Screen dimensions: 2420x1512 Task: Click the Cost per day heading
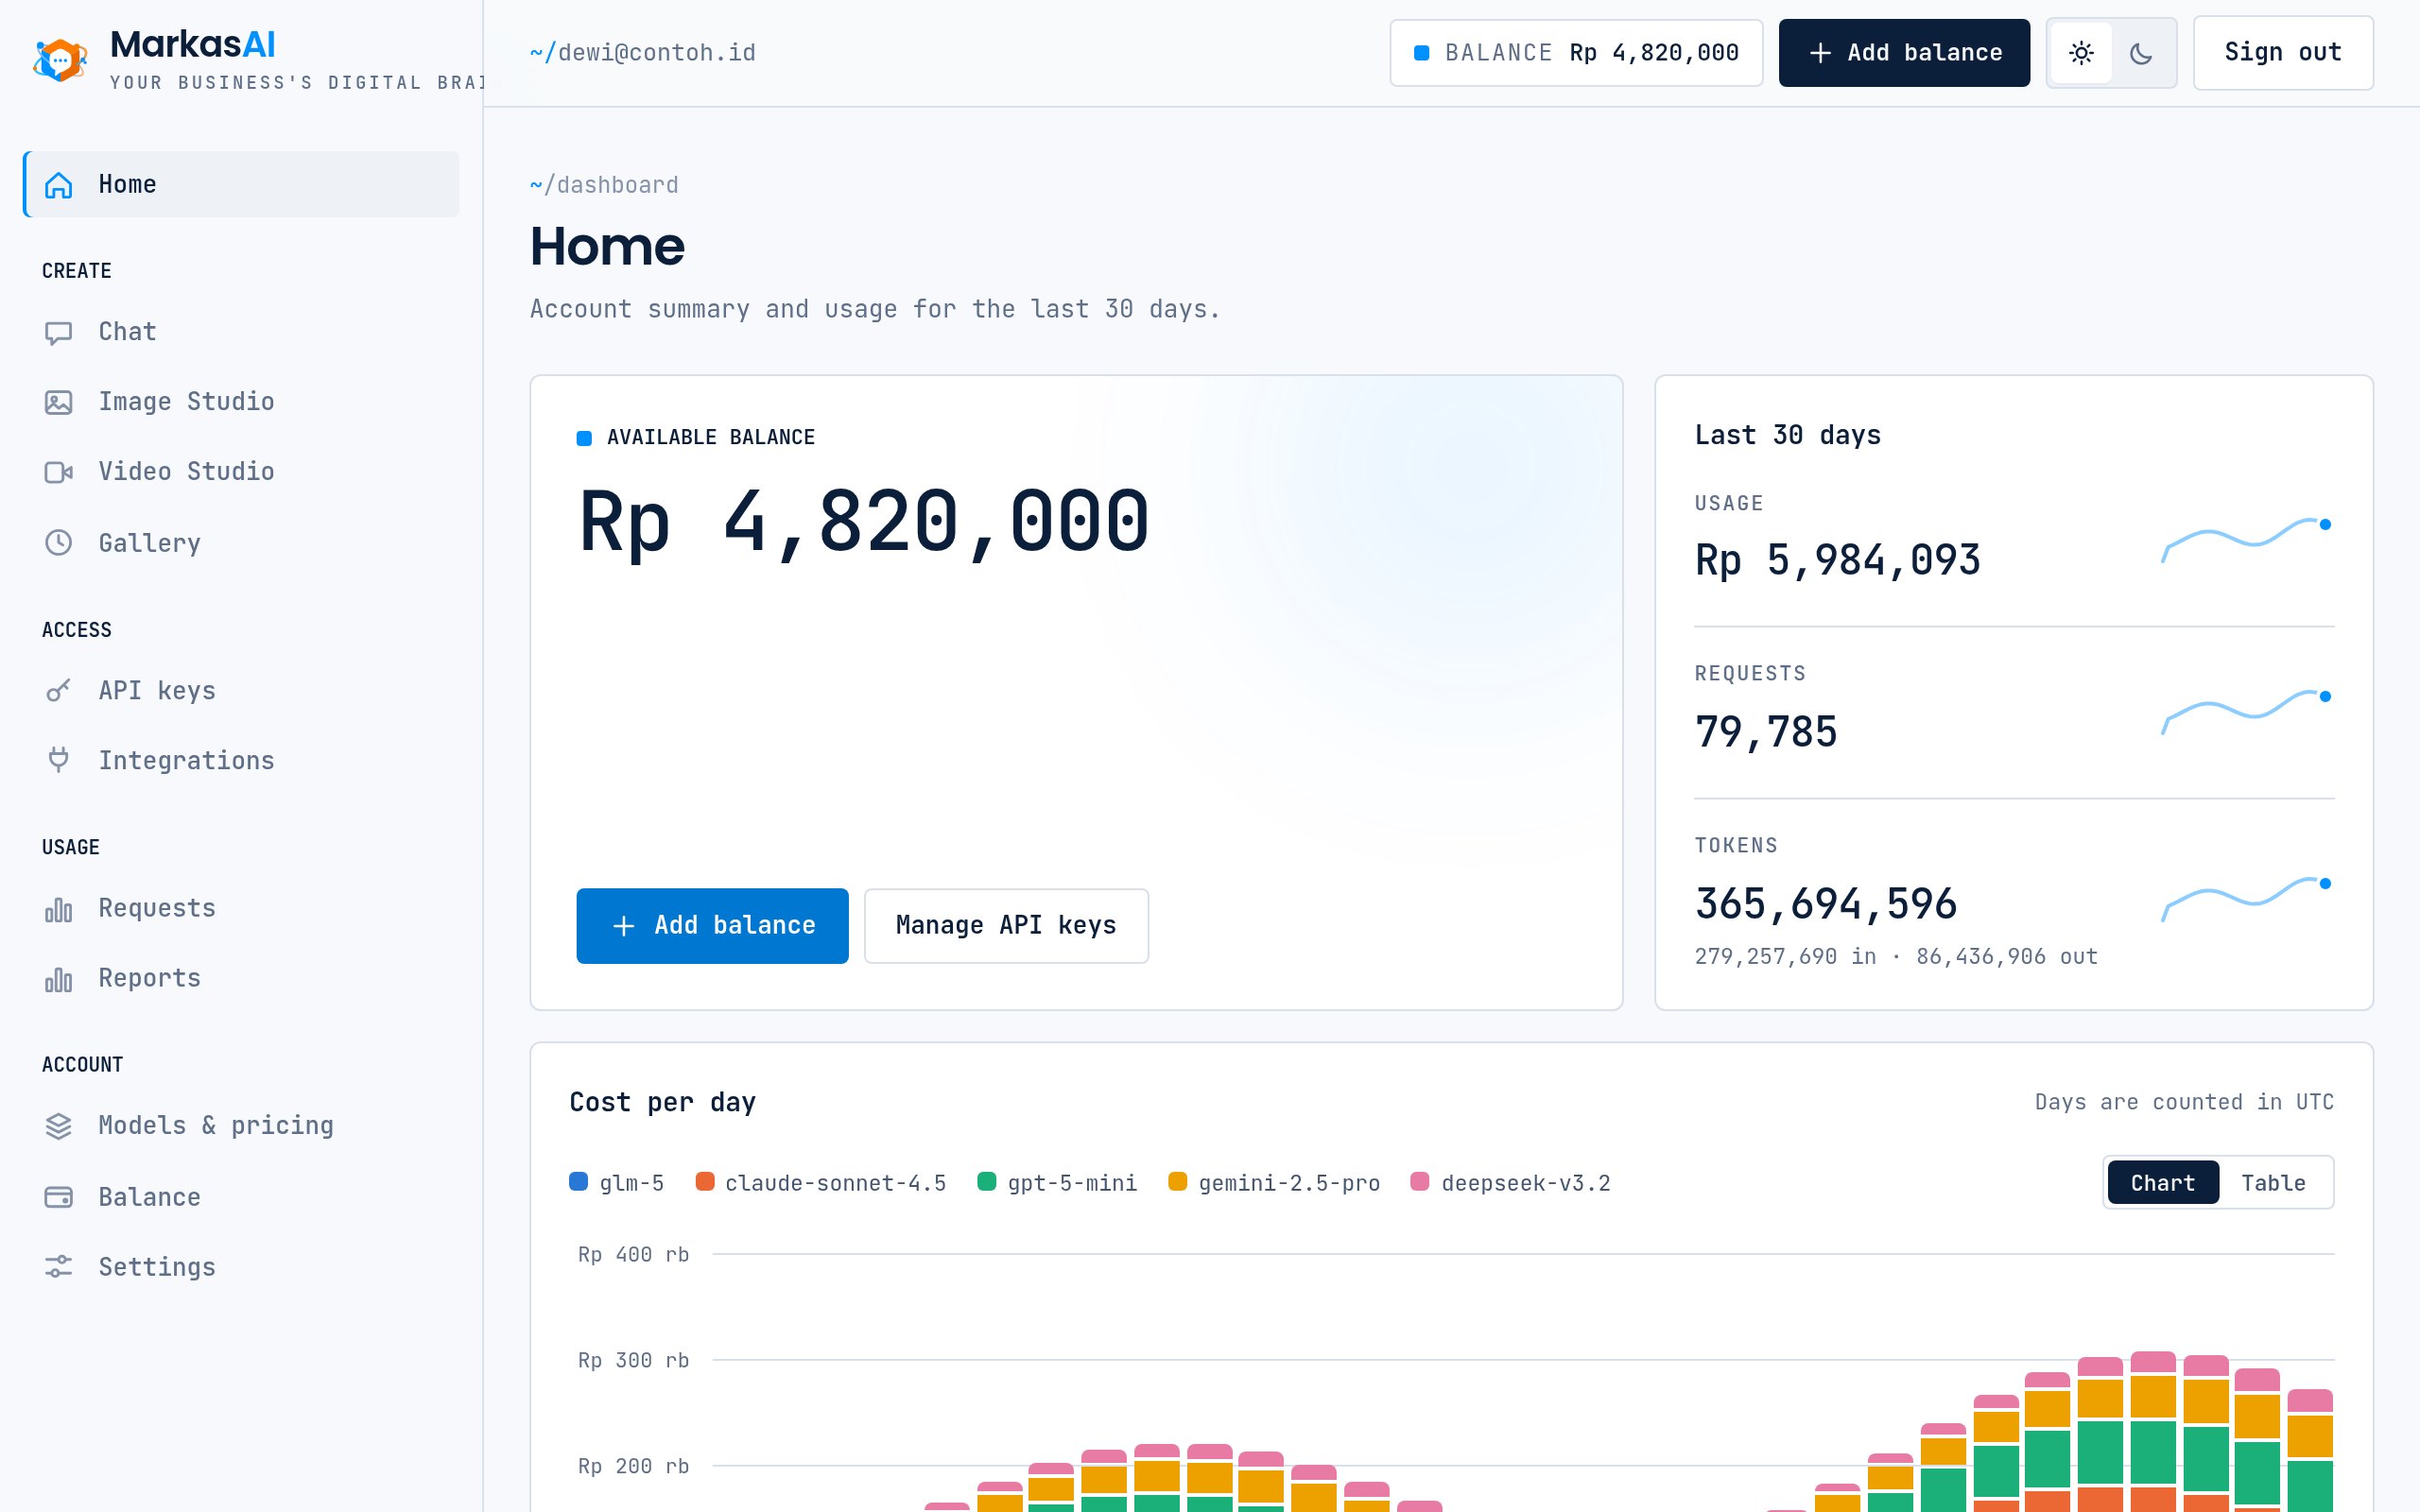coord(663,1102)
